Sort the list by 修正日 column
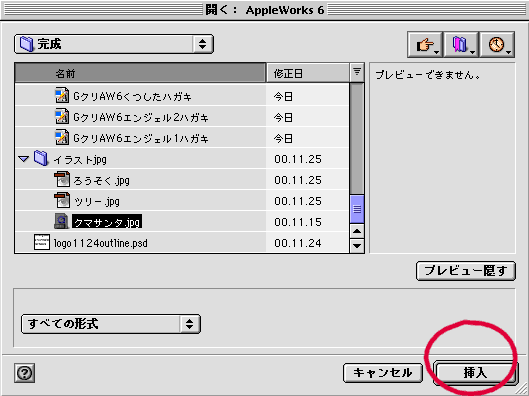Viewport: 529px width, 396px height. click(x=307, y=73)
